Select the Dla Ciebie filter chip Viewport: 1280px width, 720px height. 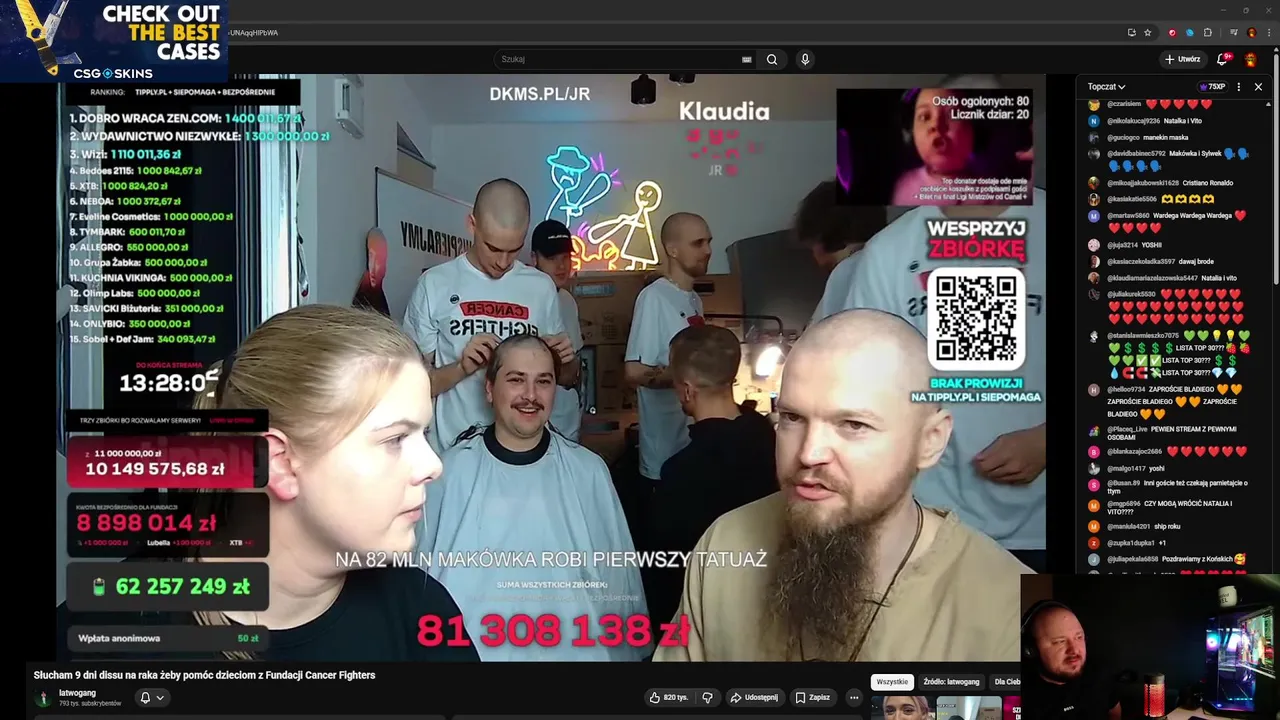[1005, 682]
